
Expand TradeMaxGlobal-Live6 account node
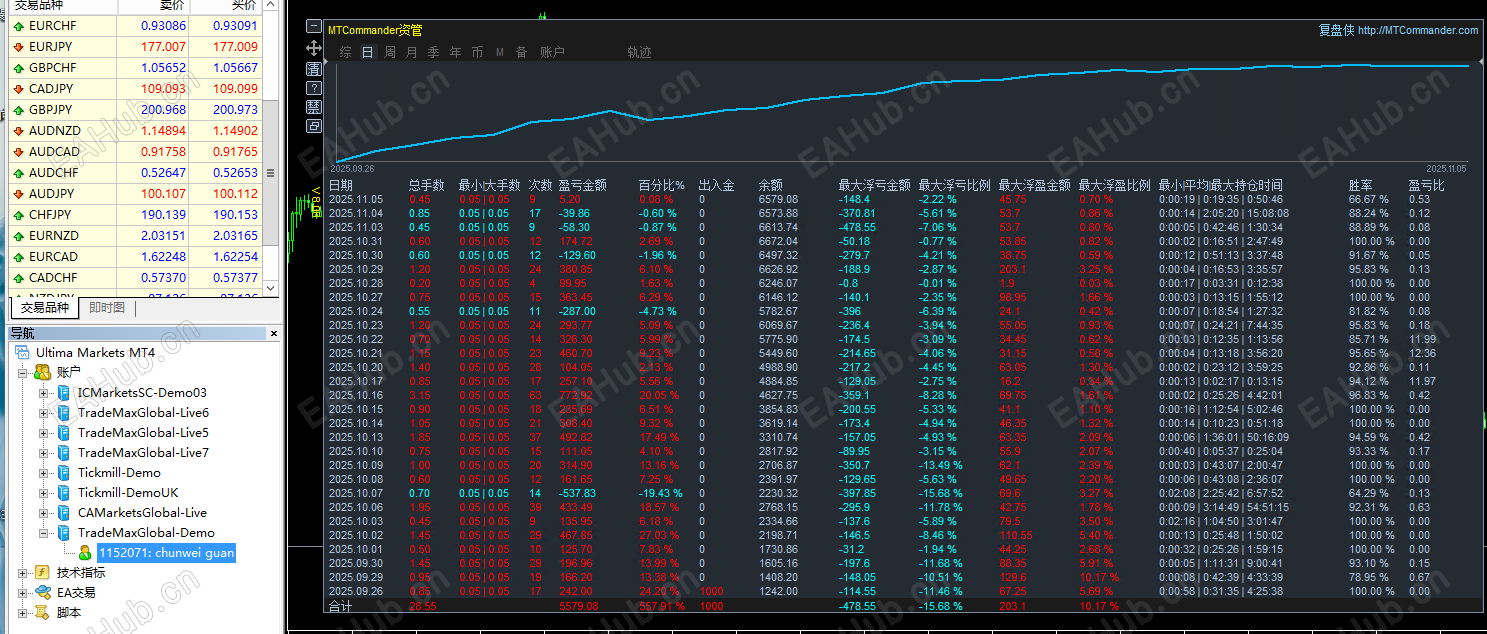pyautogui.click(x=44, y=413)
